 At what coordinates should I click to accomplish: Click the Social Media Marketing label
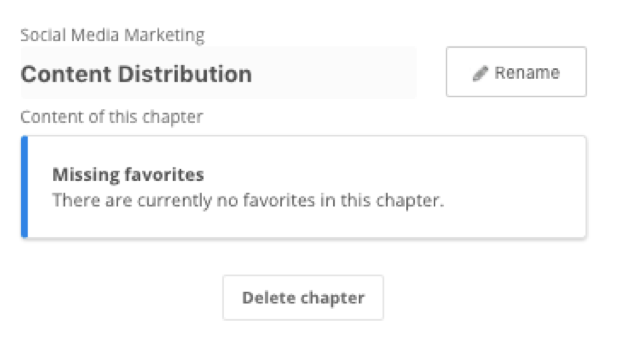[112, 35]
